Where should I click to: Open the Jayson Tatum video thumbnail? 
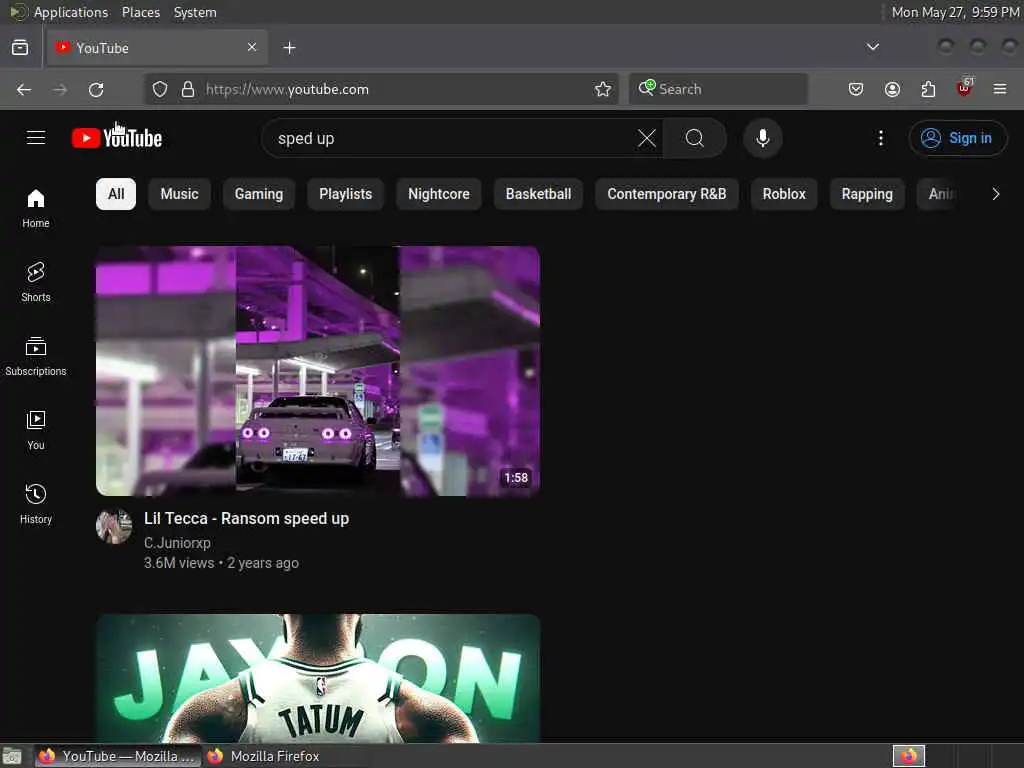(318, 678)
